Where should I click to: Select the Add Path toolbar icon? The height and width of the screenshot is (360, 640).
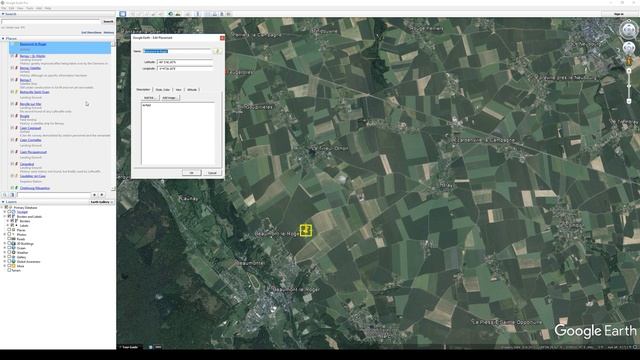(x=146, y=14)
